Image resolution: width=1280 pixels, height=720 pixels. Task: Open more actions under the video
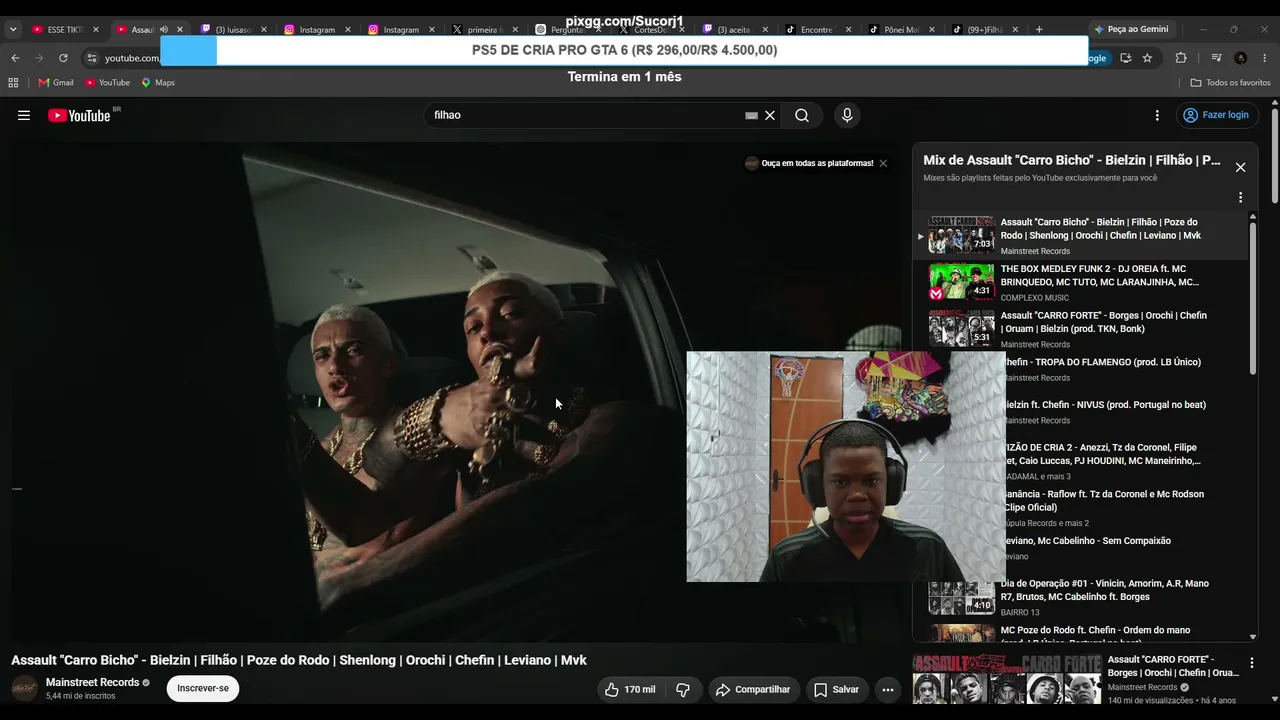887,689
